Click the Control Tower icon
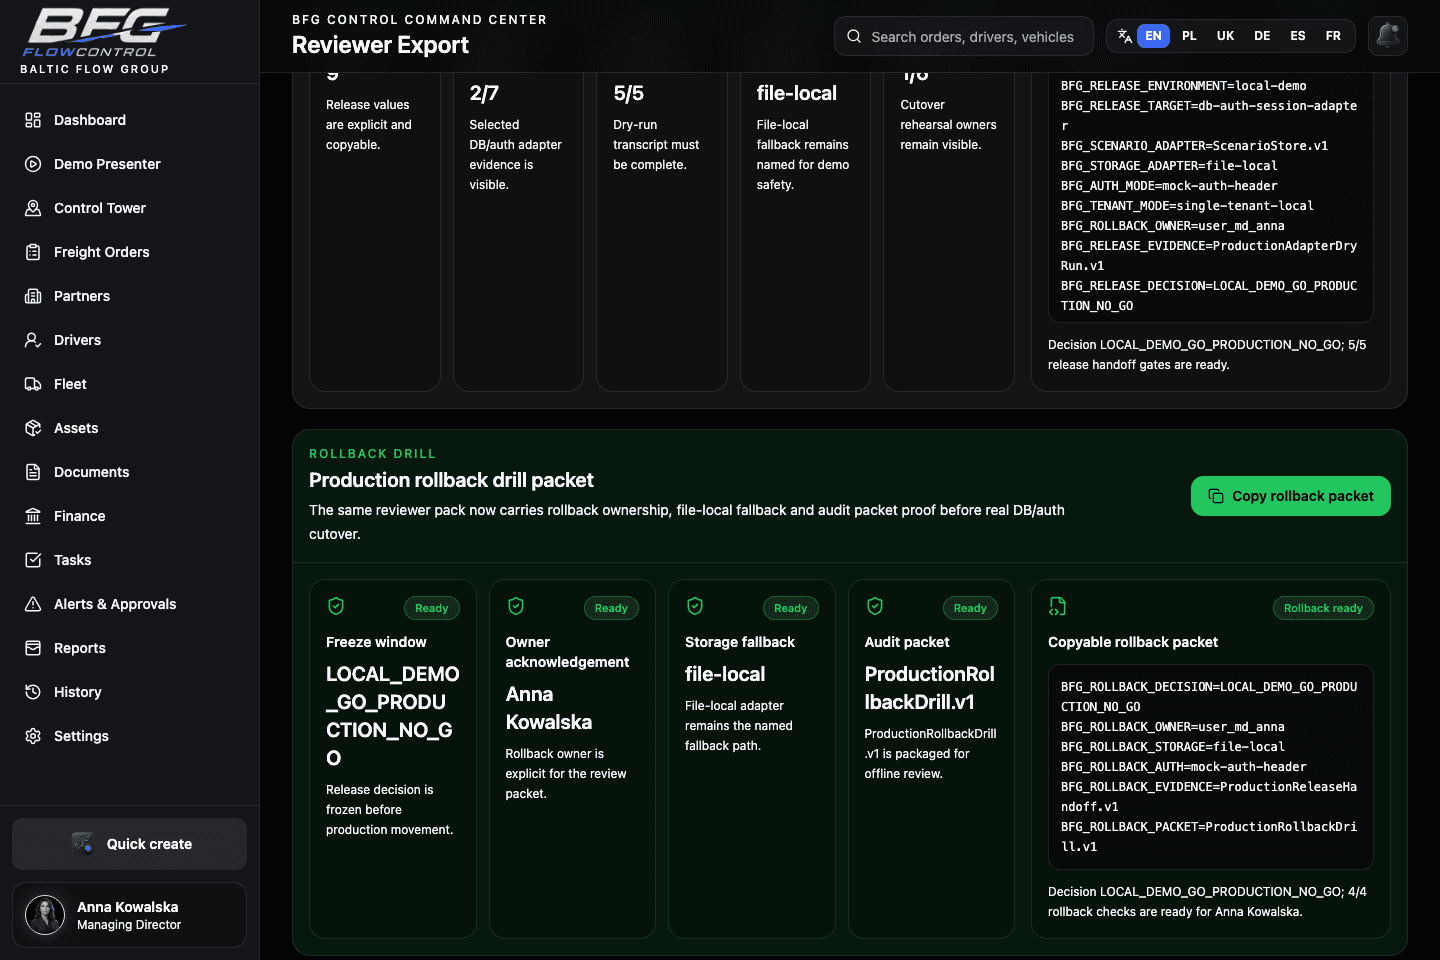Image resolution: width=1440 pixels, height=960 pixels. [33, 208]
